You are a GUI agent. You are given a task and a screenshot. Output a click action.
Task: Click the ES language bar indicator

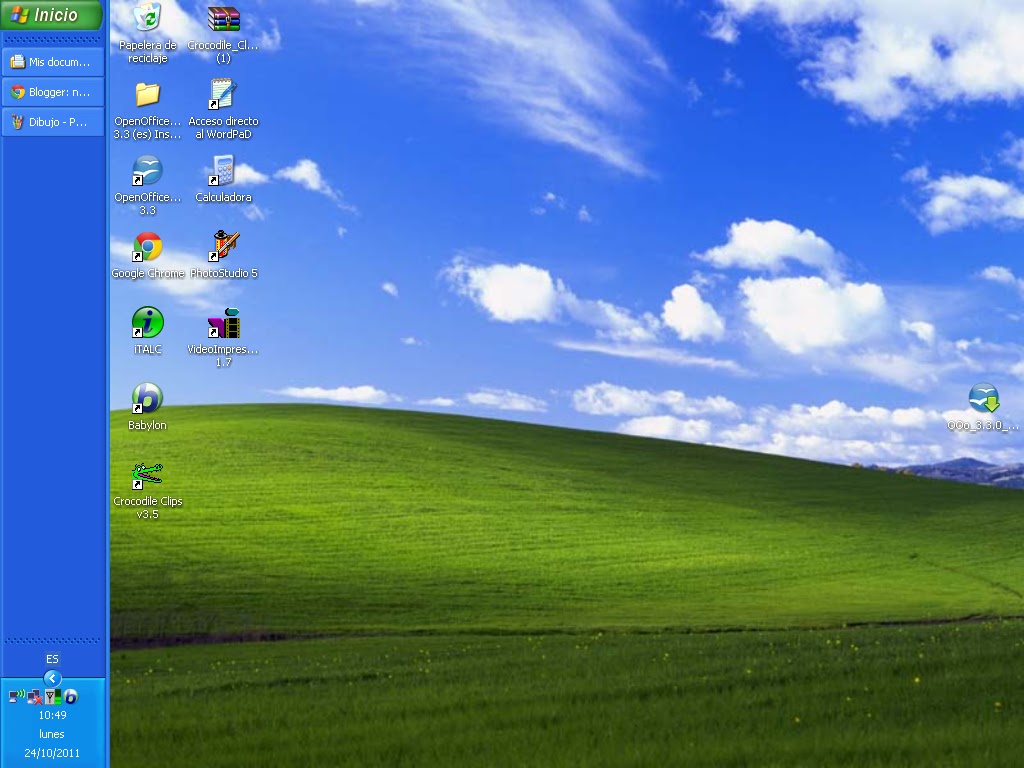coord(52,659)
